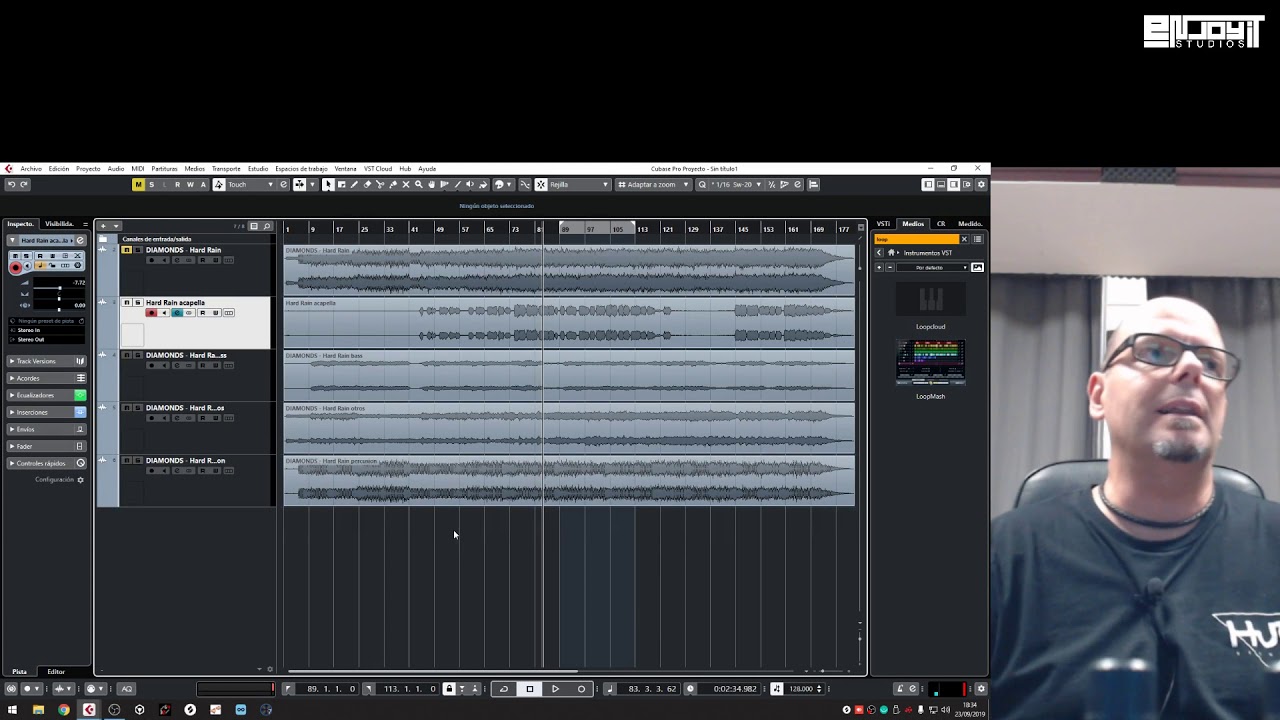This screenshot has width=1280, height=720.
Task: Navigate back in the media browser
Action: tap(879, 253)
